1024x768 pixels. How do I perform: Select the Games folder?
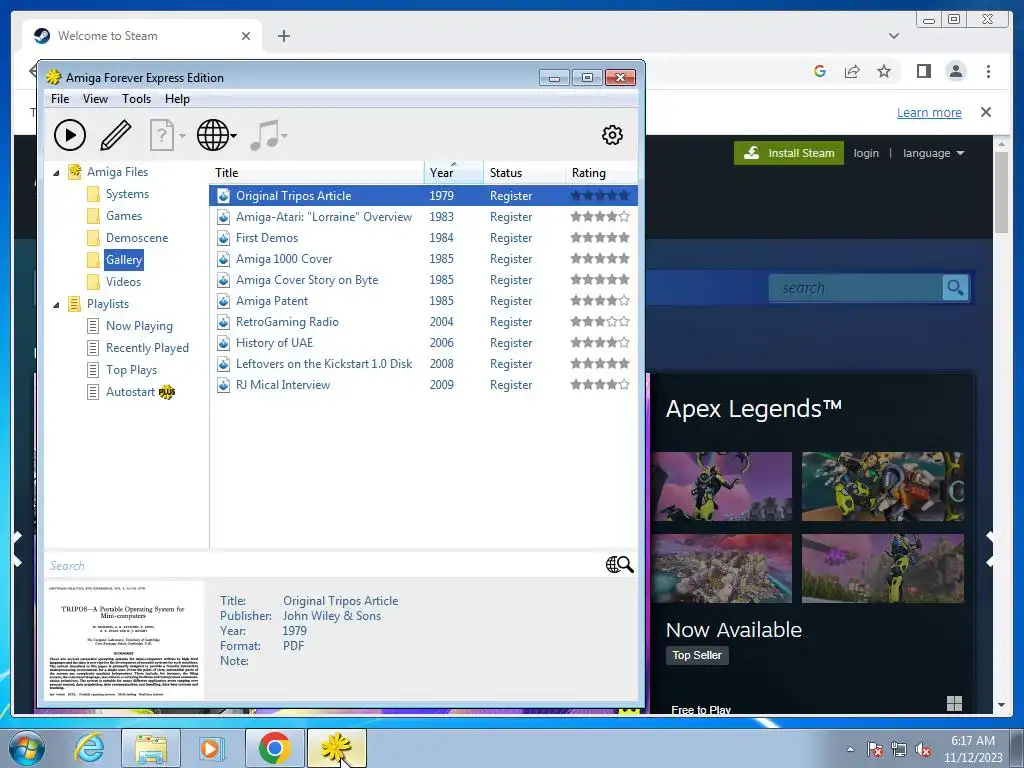point(124,216)
